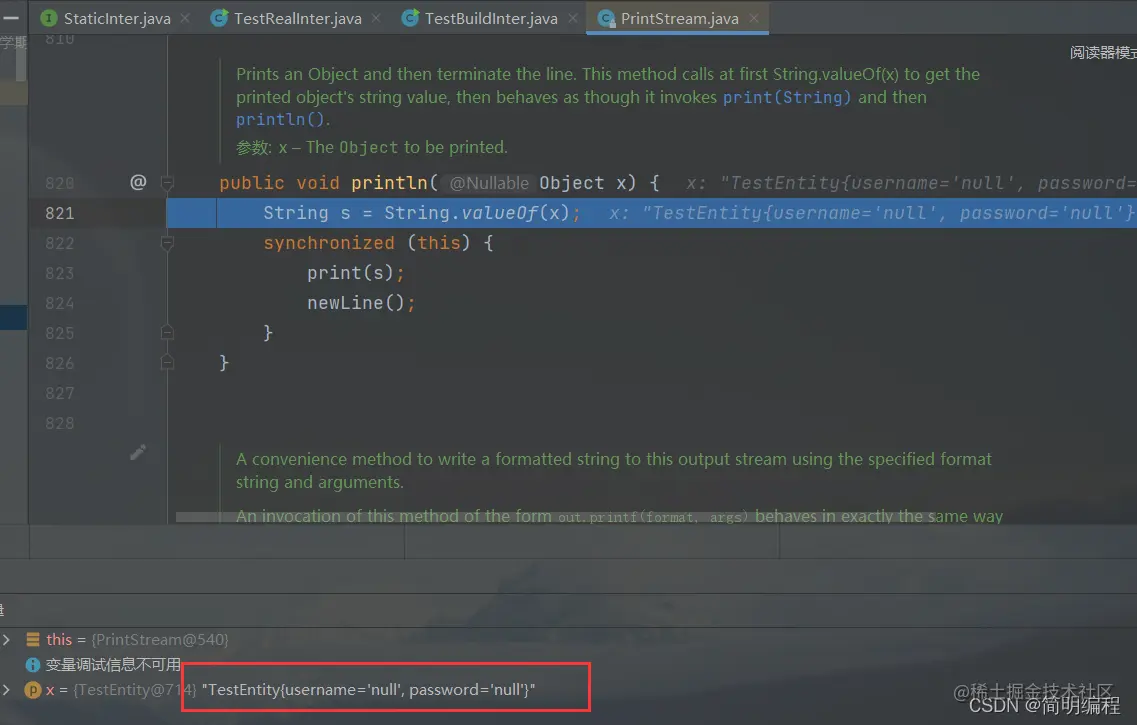The height and width of the screenshot is (725, 1137).
Task: Collapse the println method at line 820
Action: click(x=167, y=183)
